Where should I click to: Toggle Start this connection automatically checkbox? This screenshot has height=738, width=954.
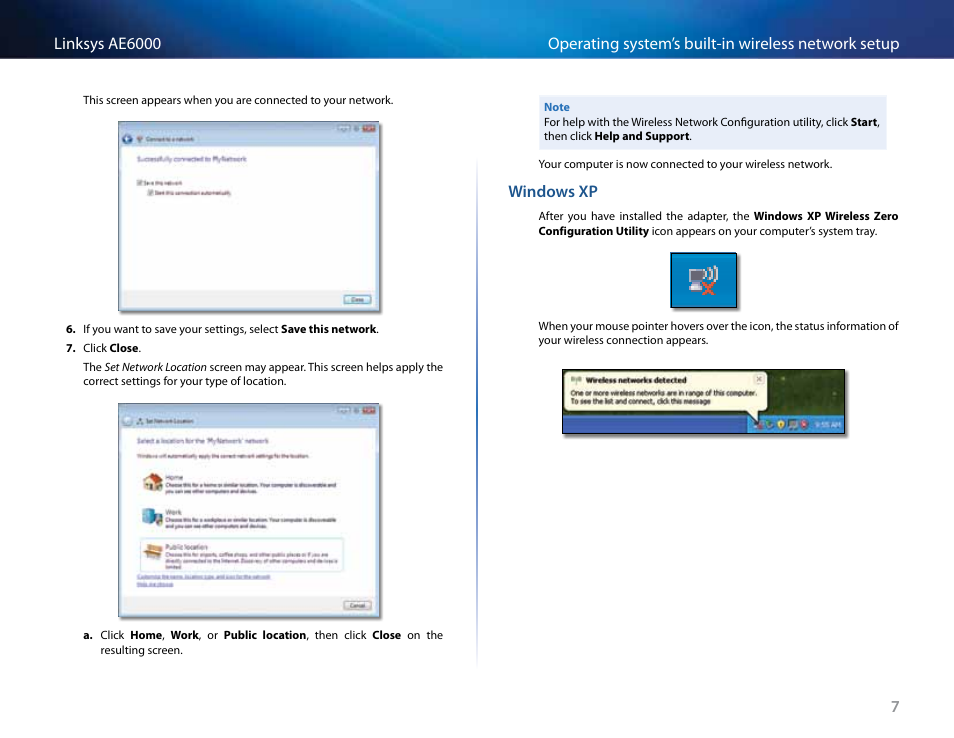coord(150,193)
